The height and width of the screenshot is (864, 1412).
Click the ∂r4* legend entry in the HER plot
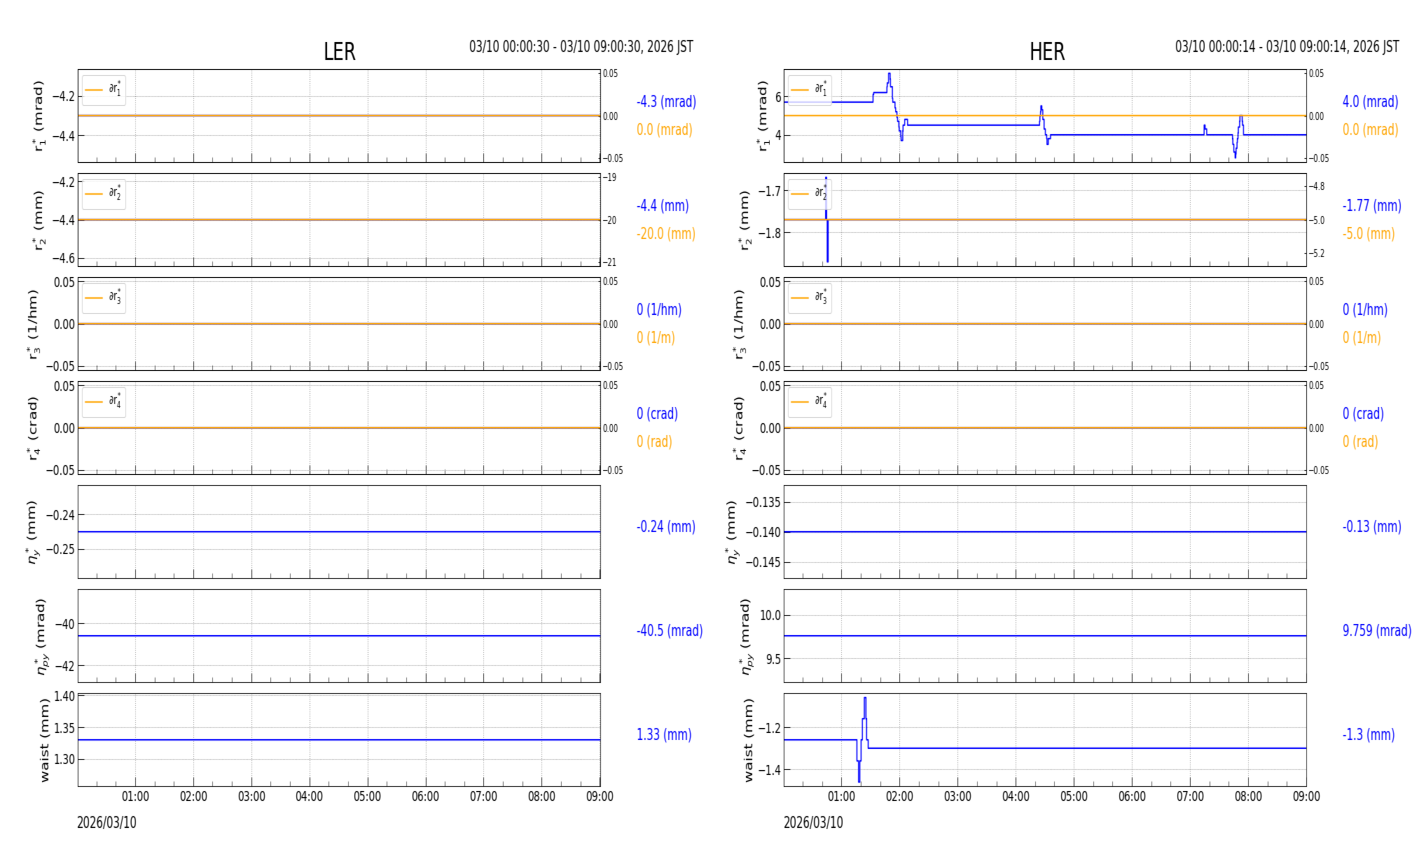click(x=810, y=402)
